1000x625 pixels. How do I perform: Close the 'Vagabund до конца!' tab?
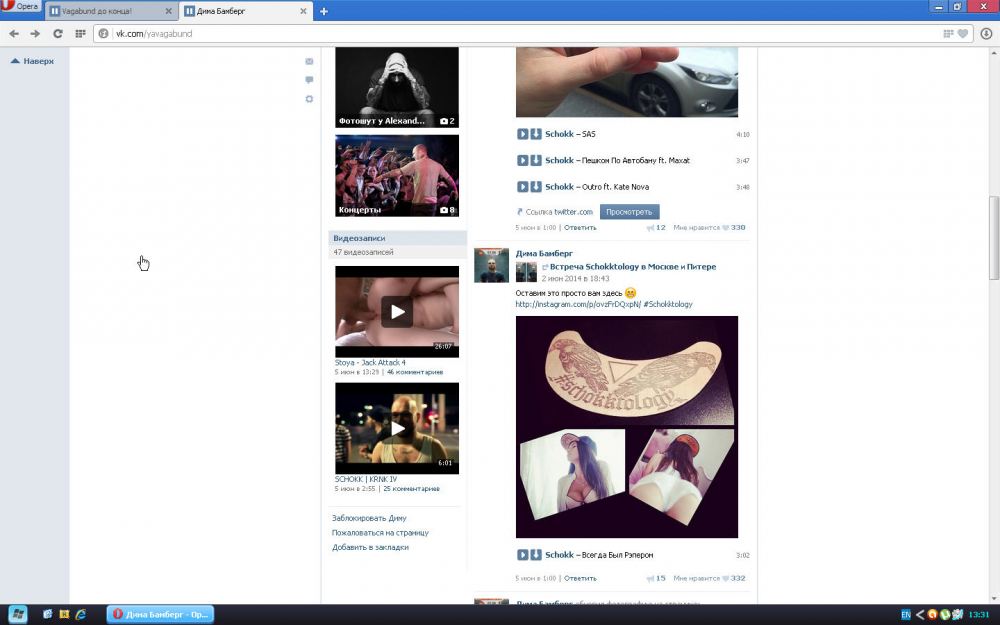coord(168,11)
